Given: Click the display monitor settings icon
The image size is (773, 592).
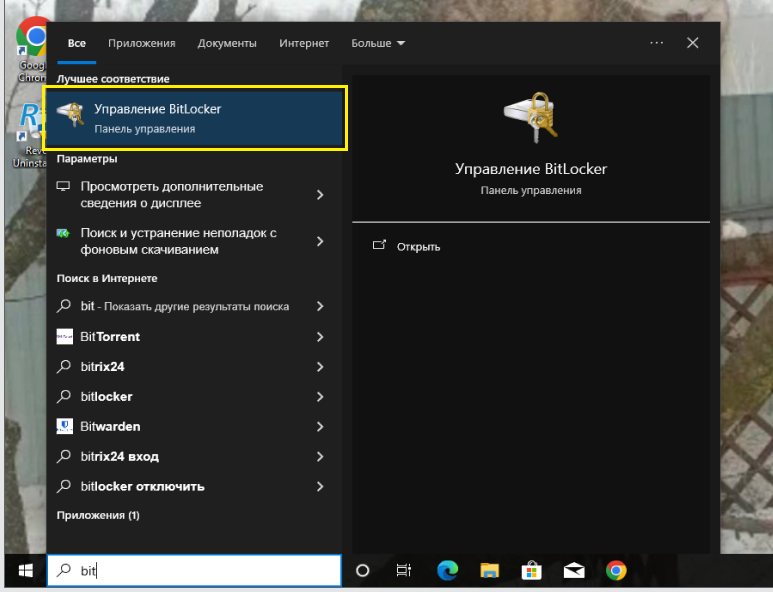Looking at the screenshot, I should click(63, 186).
